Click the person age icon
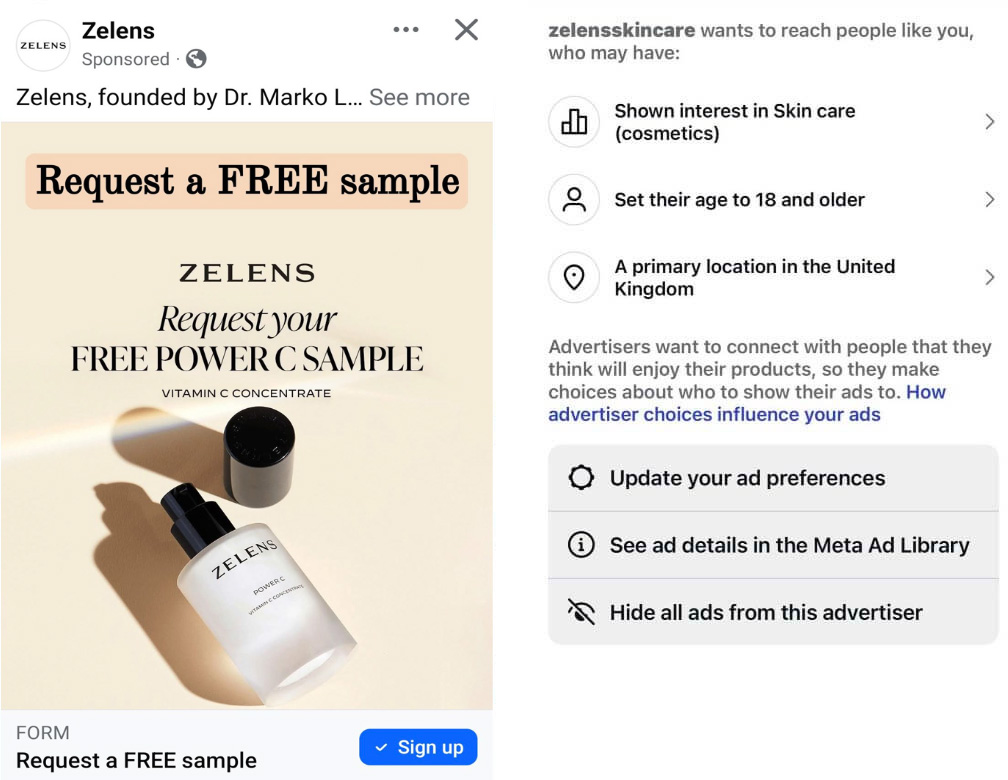 [574, 199]
